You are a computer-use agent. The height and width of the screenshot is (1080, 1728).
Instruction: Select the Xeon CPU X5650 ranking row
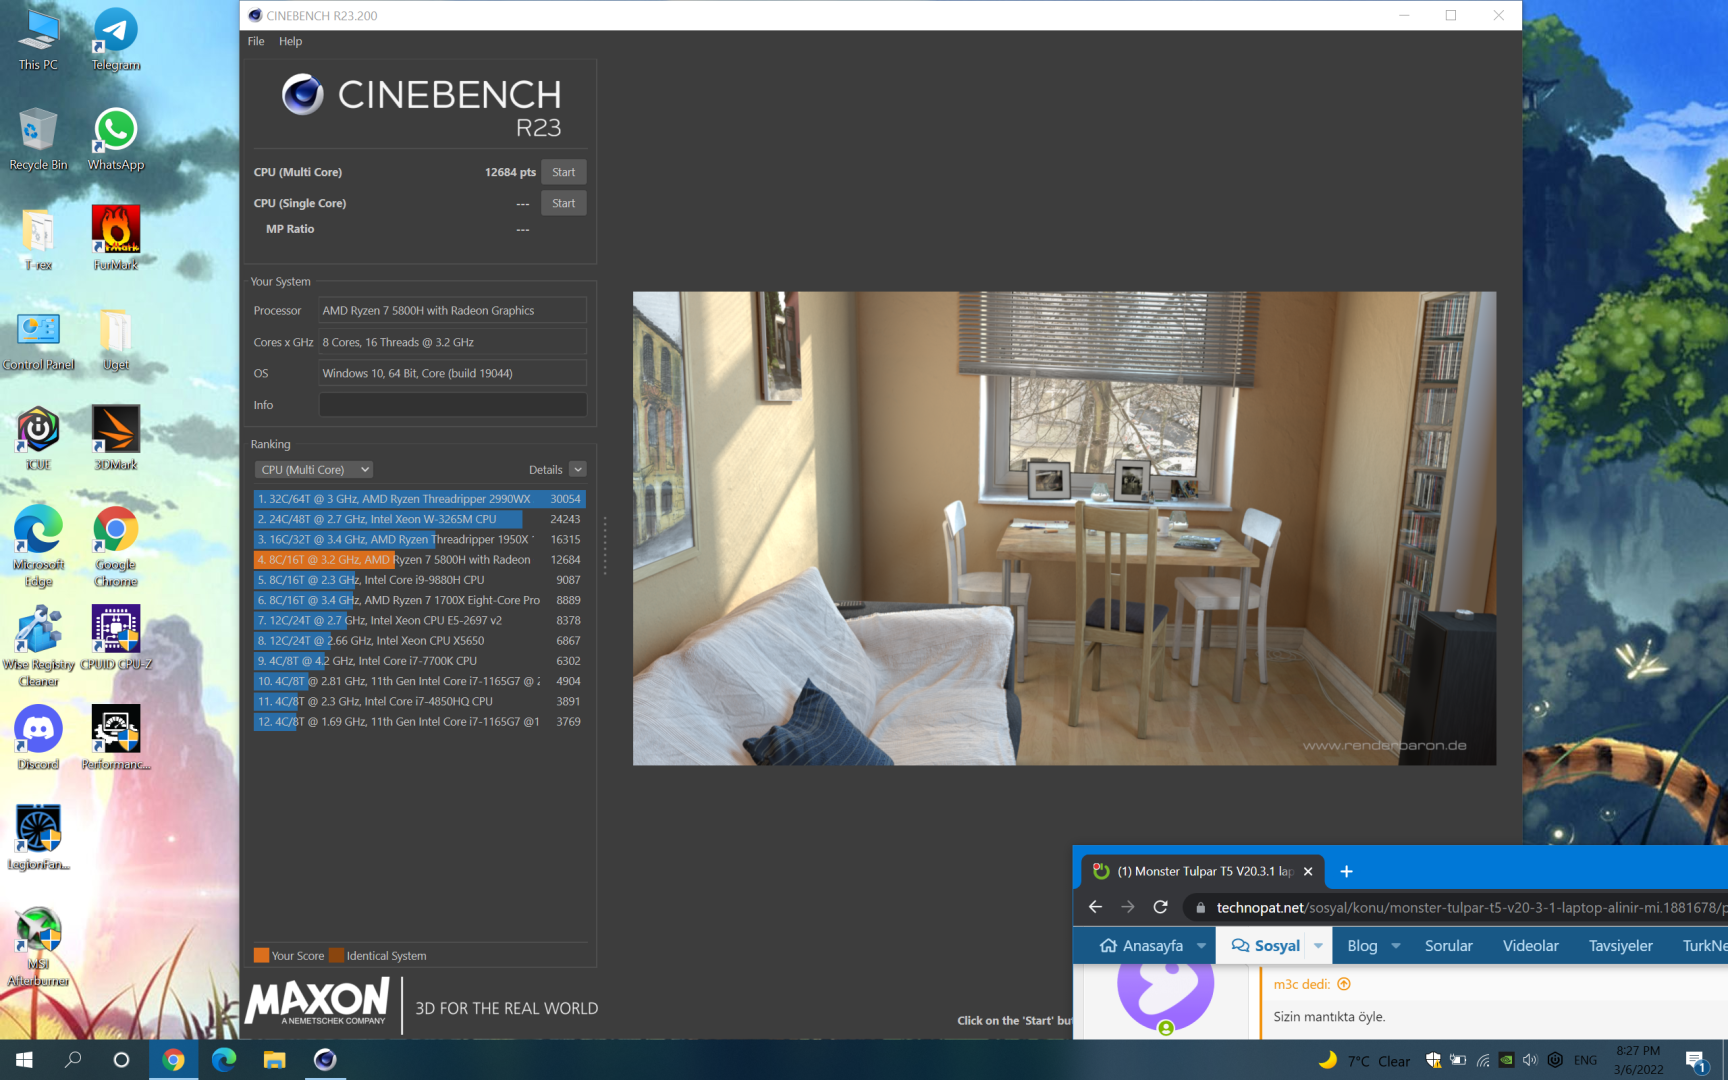point(419,641)
